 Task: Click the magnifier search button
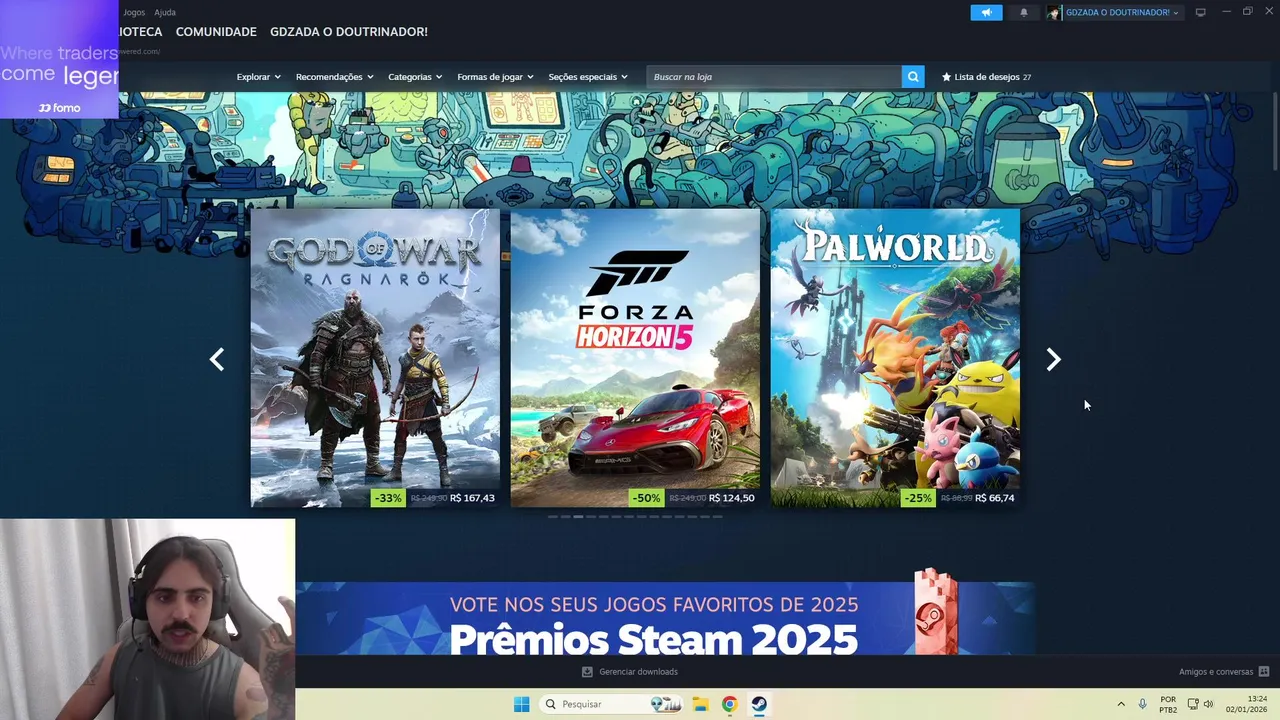913,76
